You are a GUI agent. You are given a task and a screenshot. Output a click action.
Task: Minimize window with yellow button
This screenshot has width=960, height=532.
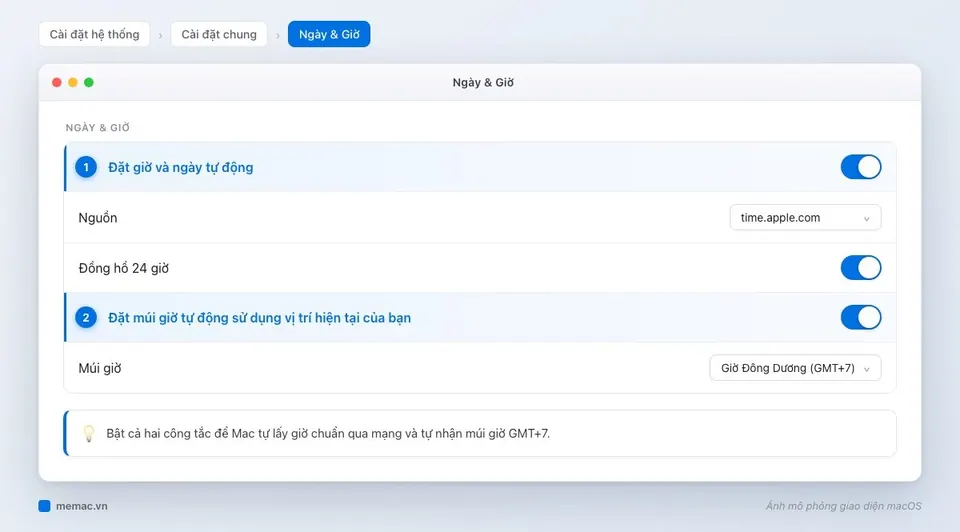pos(73,83)
